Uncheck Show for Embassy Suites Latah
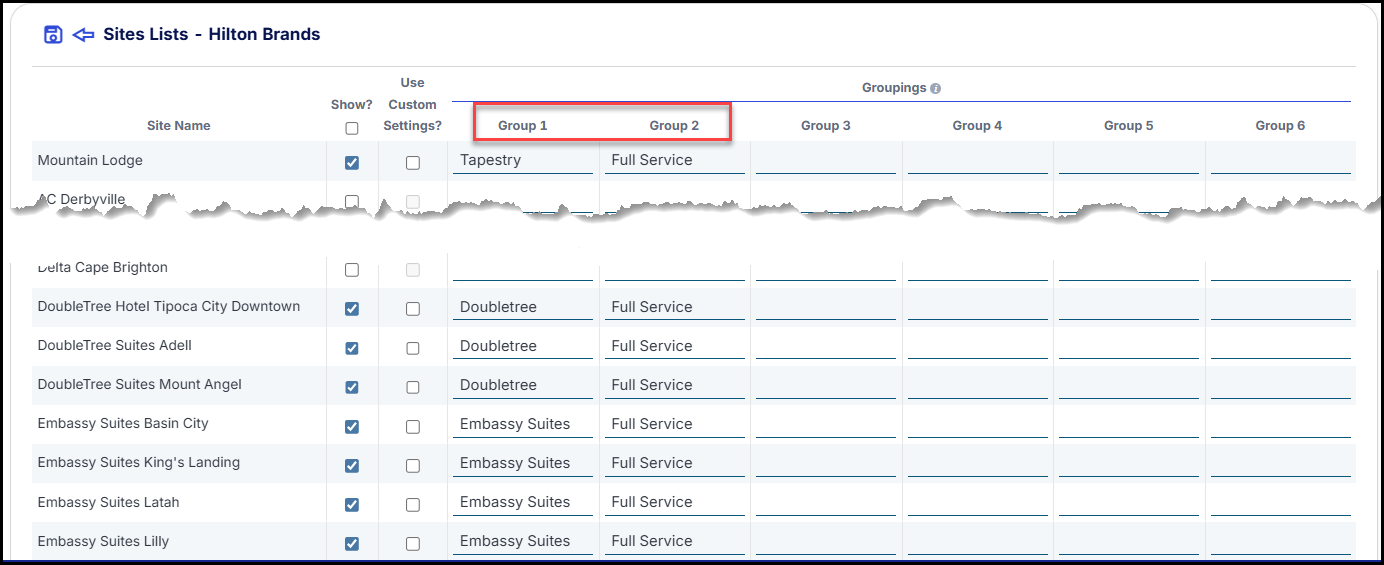This screenshot has width=1384, height=565. click(x=352, y=505)
